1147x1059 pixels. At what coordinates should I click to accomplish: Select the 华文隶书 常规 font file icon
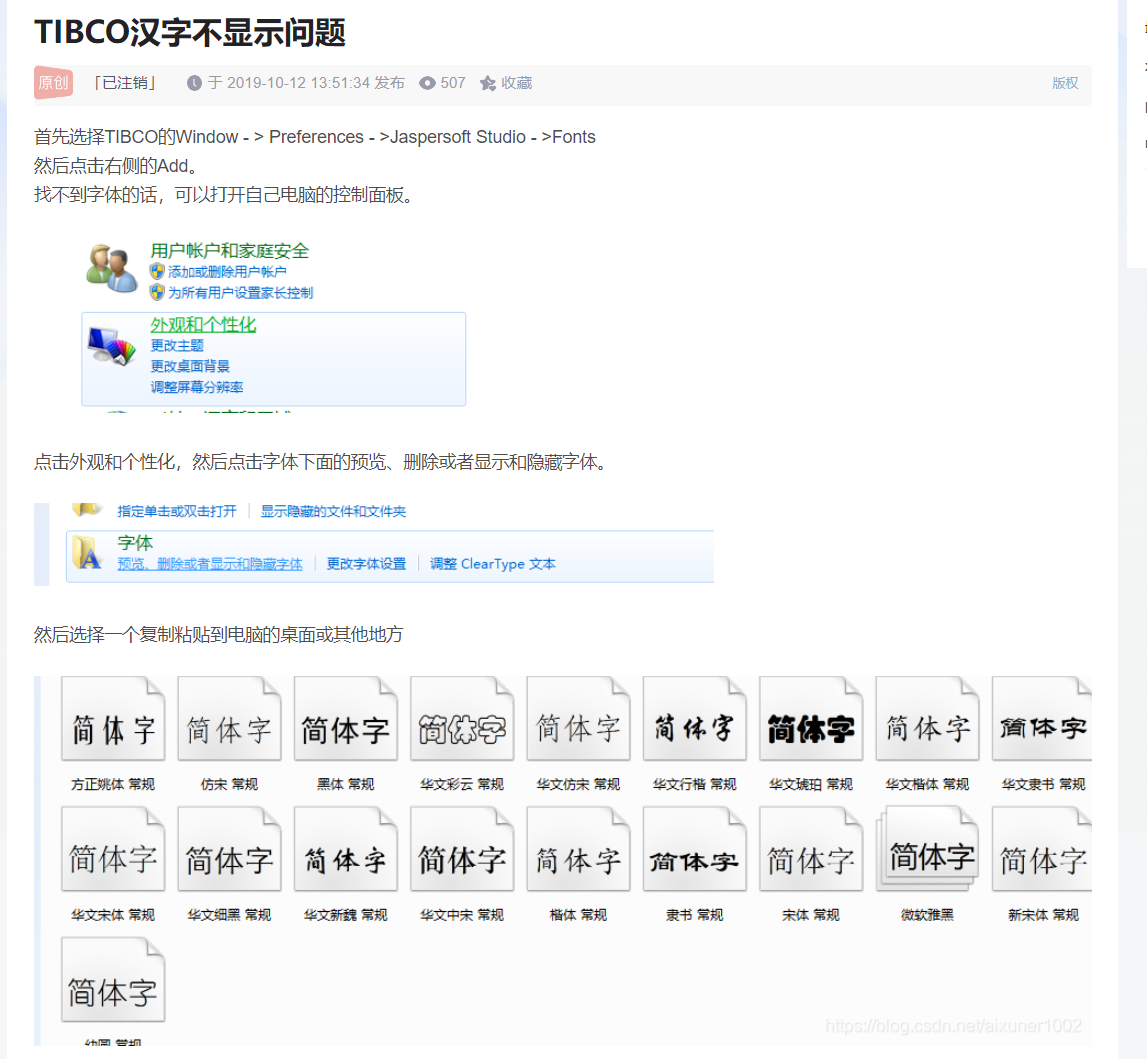click(1042, 719)
